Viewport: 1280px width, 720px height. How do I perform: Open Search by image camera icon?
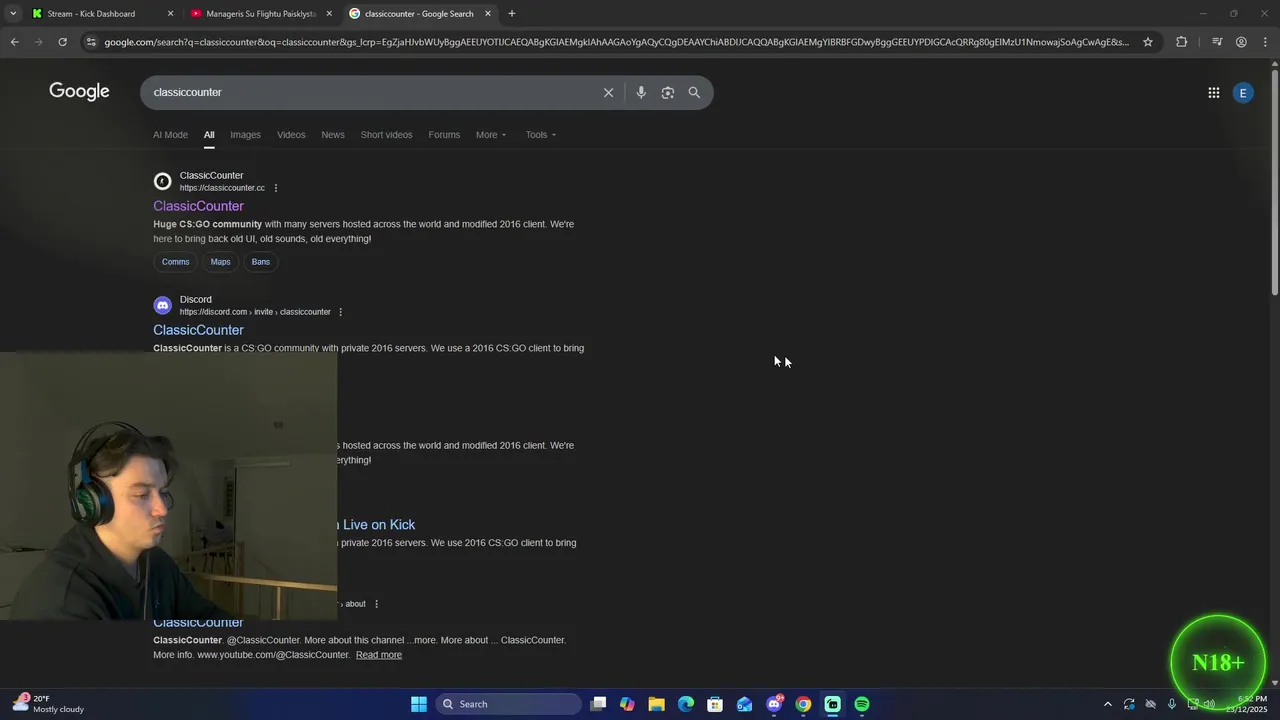pyautogui.click(x=668, y=92)
